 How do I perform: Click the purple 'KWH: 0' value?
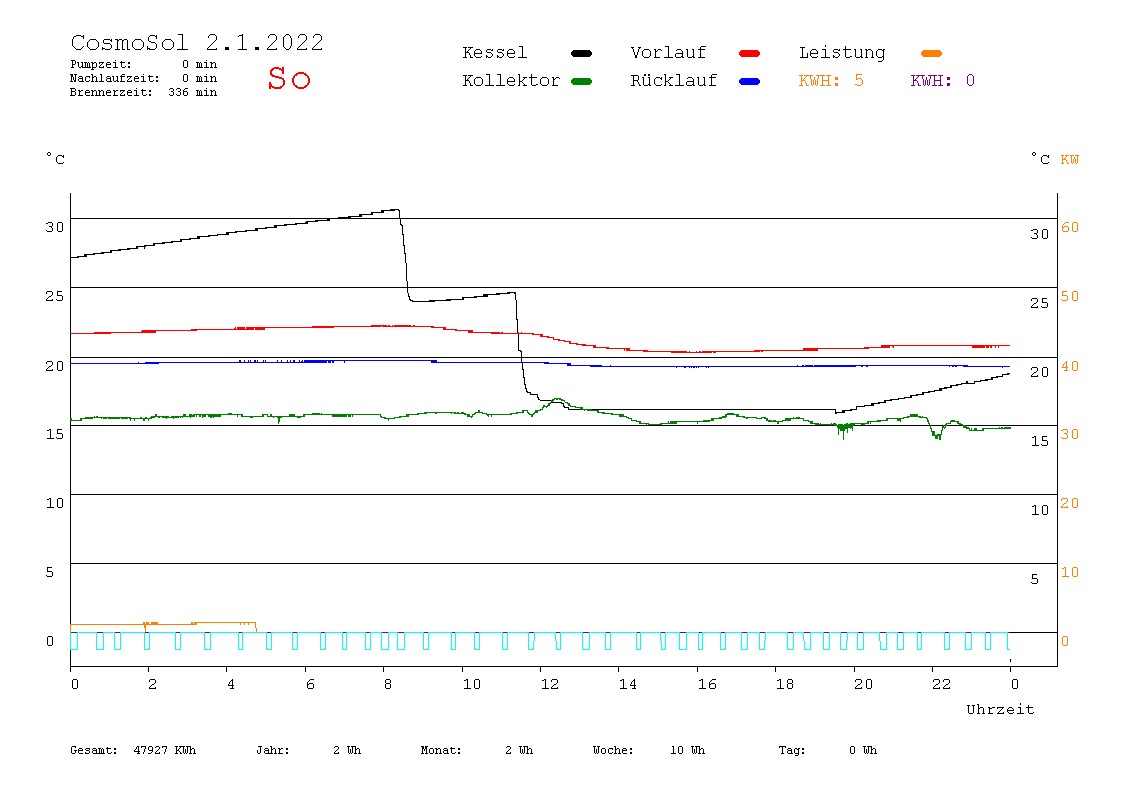click(x=942, y=81)
